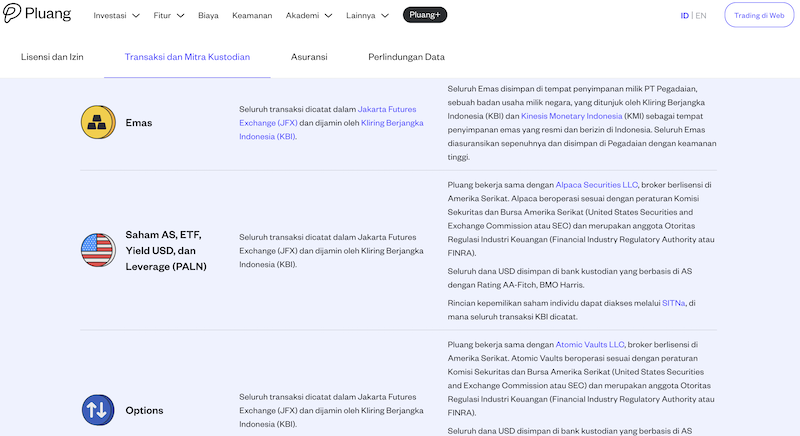
Task: Click the Saham AS, ETF, Yield USD heading
Action: tap(166, 250)
